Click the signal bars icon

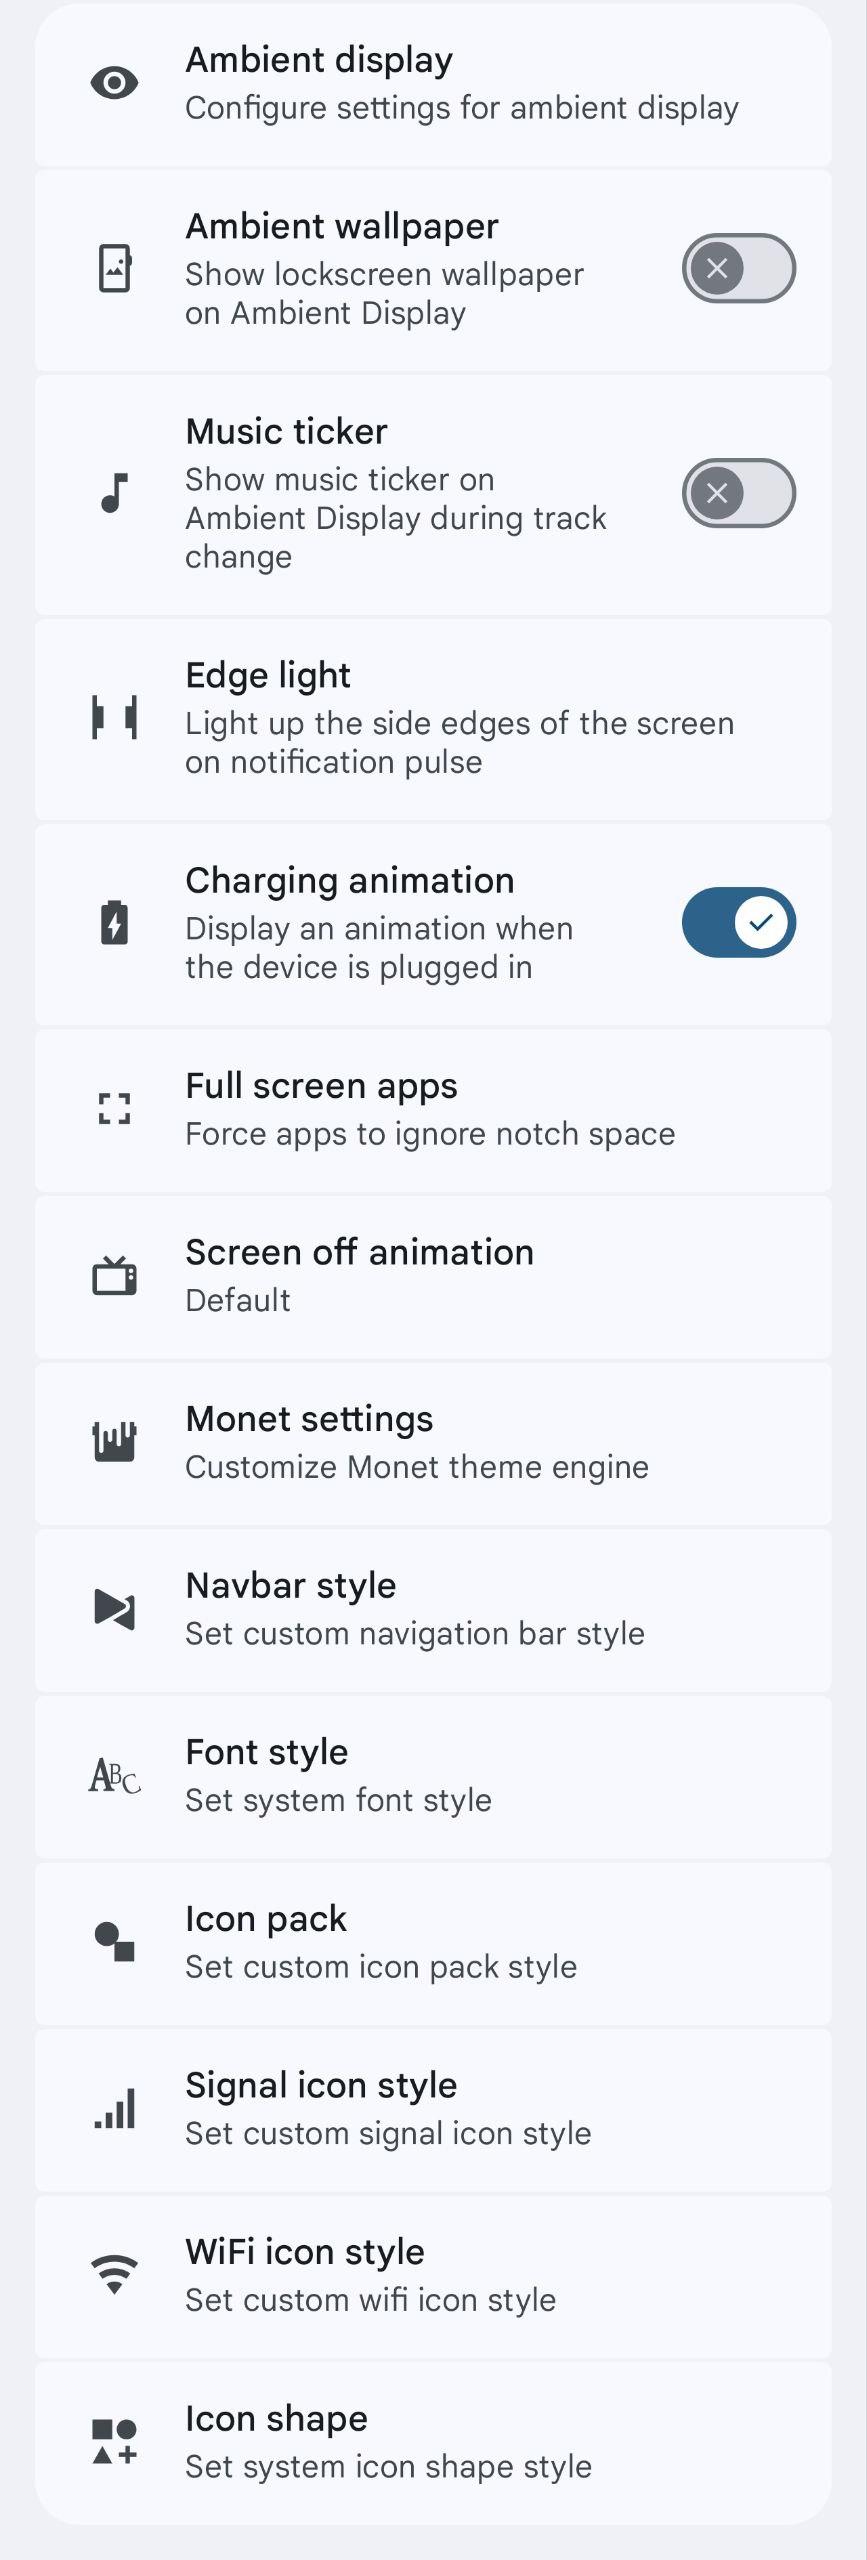coord(115,2109)
